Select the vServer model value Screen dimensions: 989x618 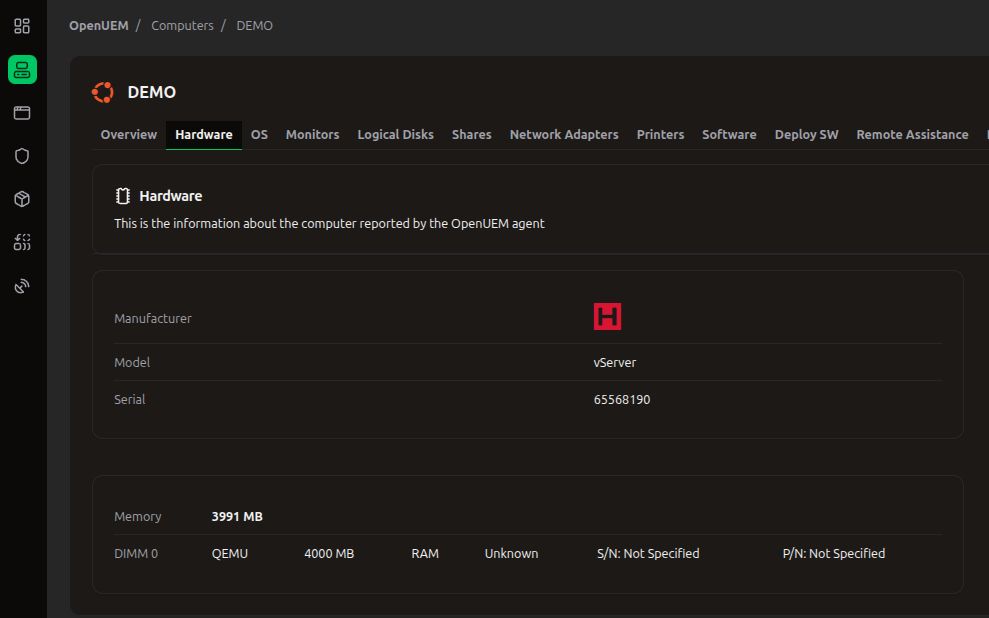pos(615,363)
